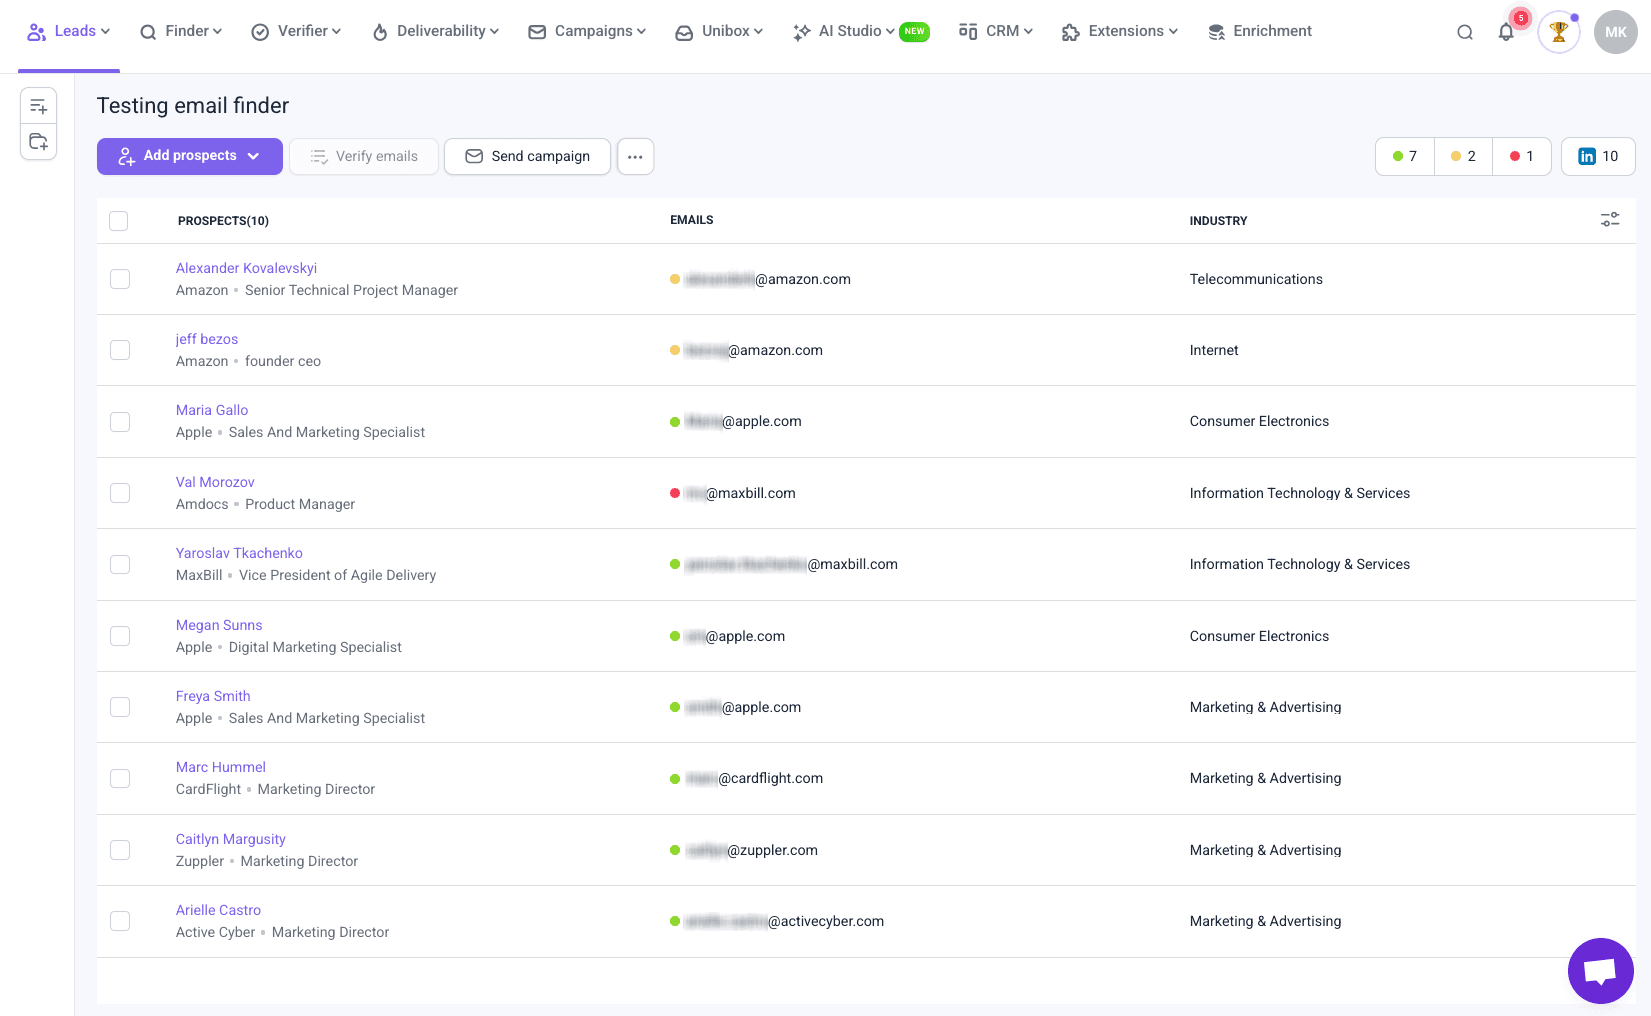Open the table column settings icon

(1609, 220)
